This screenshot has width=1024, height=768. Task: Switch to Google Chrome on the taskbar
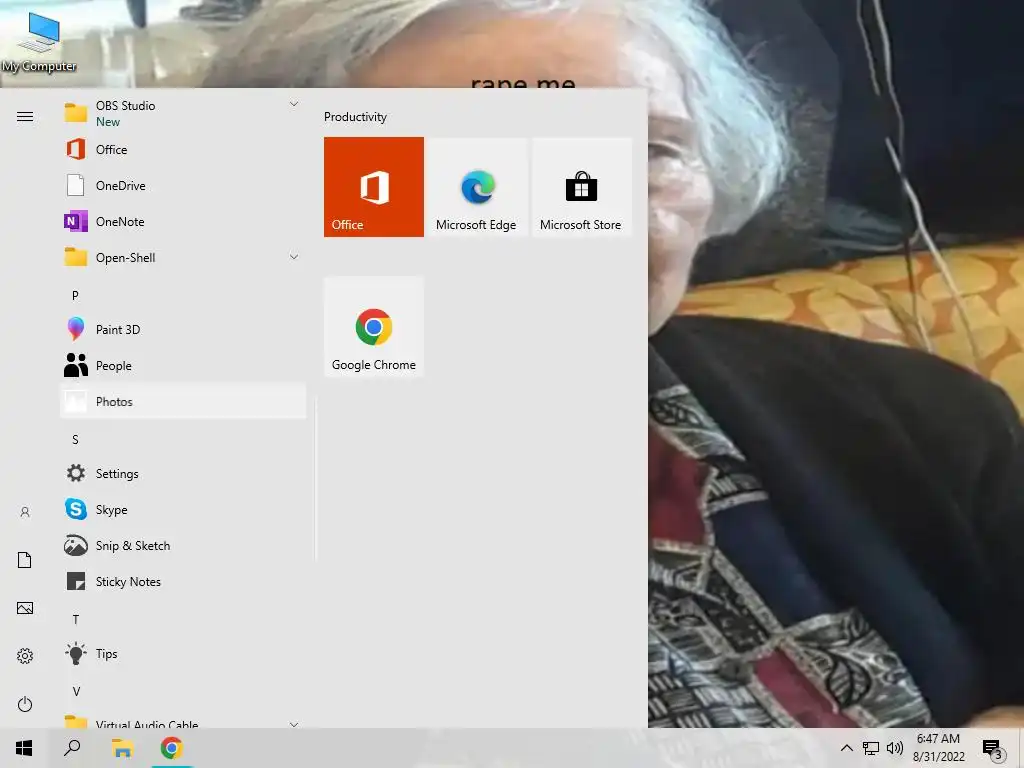[x=172, y=748]
